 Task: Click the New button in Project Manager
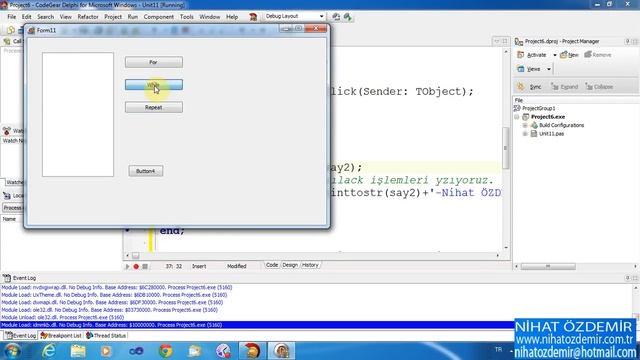[x=569, y=55]
